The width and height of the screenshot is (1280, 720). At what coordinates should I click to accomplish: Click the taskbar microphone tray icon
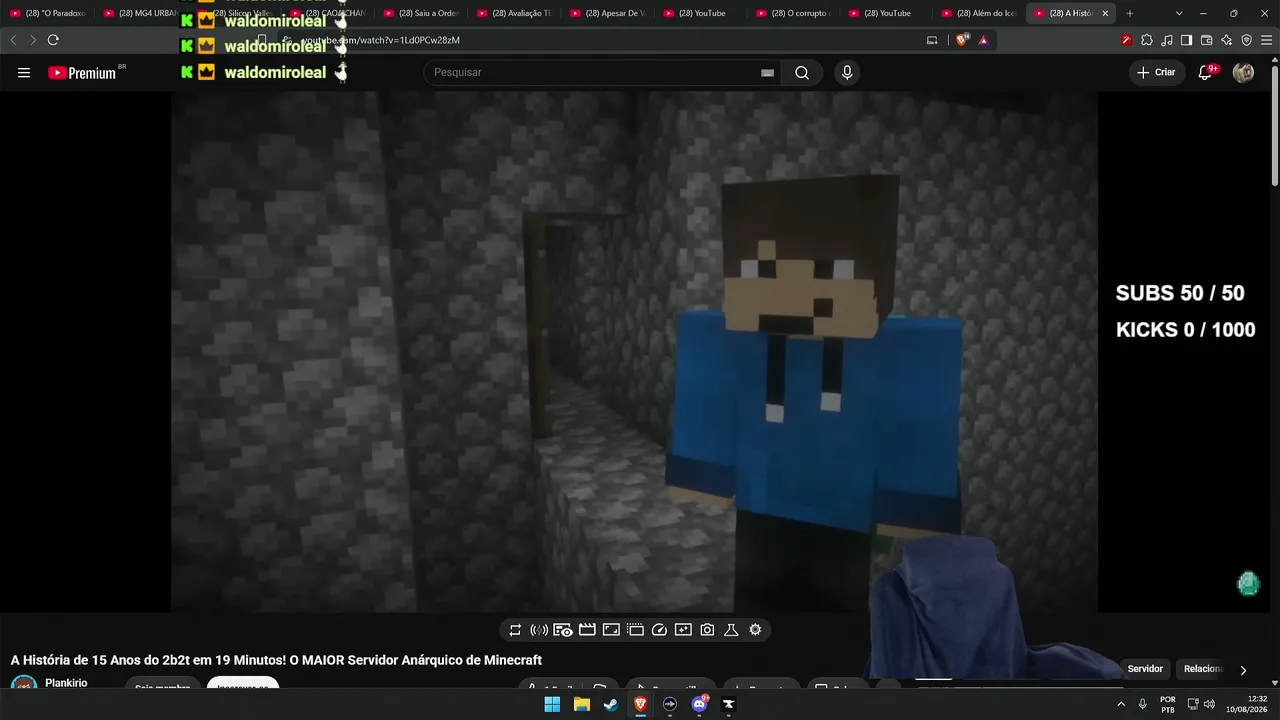1142,704
